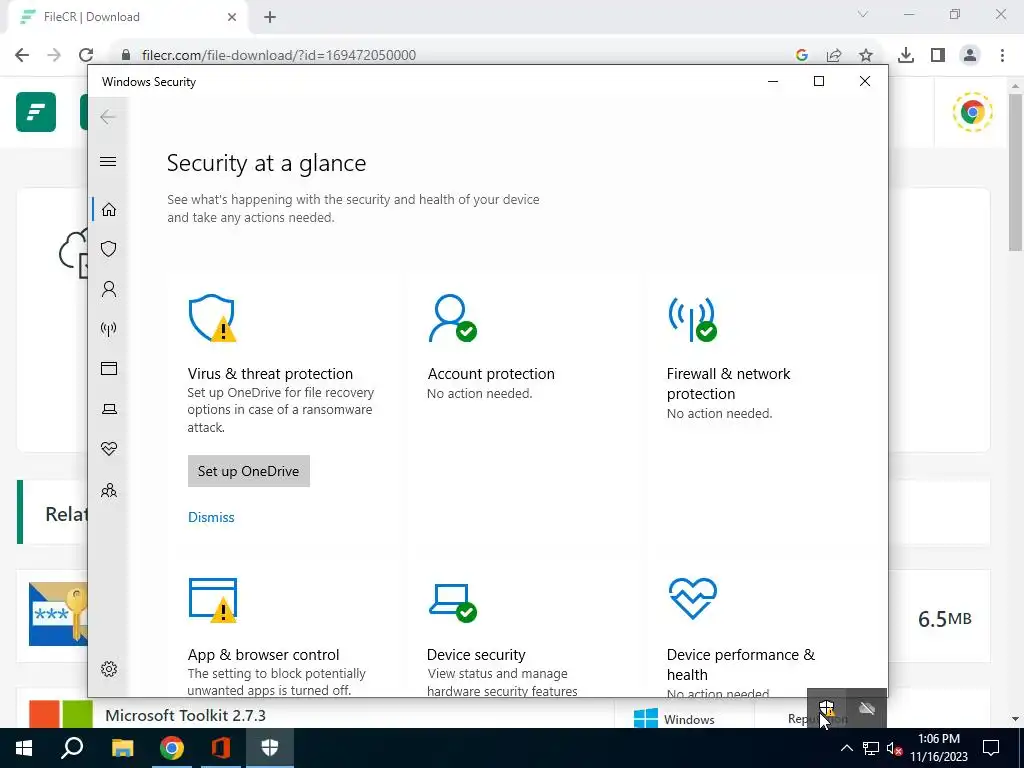The height and width of the screenshot is (768, 1024).
Task: Open Settings gear in Windows Security sidebar
Action: click(109, 669)
